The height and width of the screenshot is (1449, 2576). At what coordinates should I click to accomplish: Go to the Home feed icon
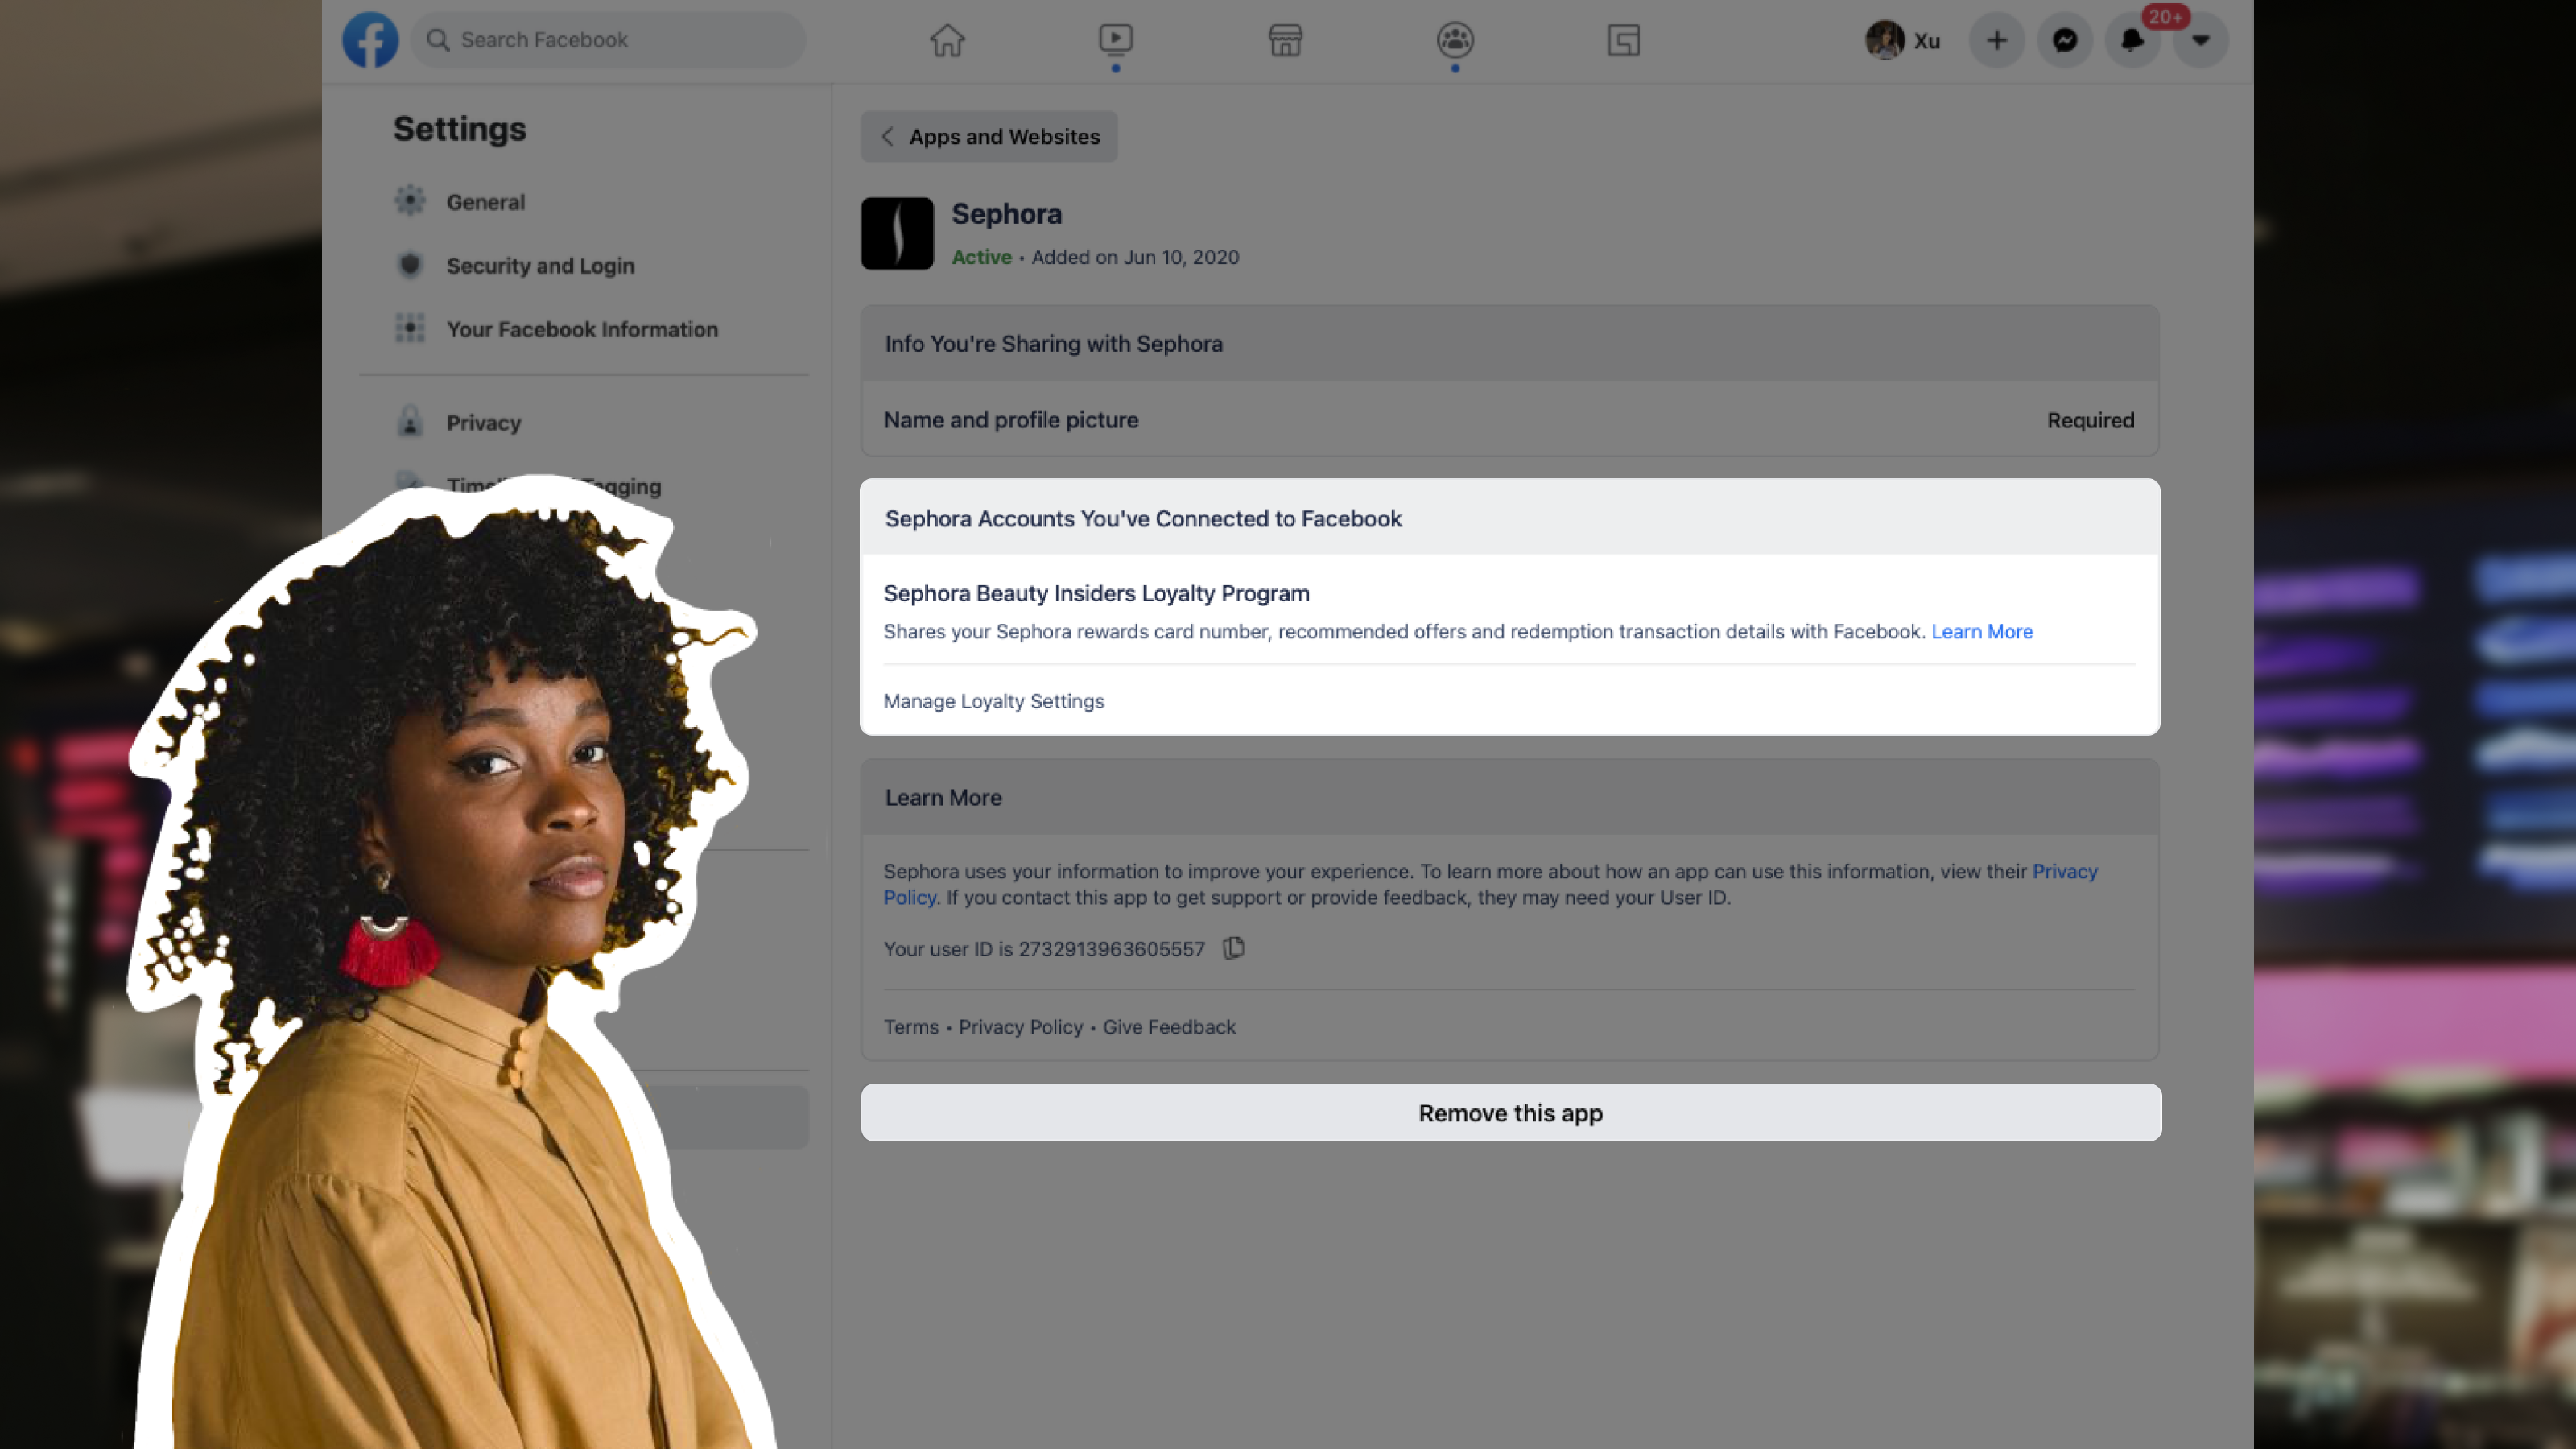click(947, 40)
